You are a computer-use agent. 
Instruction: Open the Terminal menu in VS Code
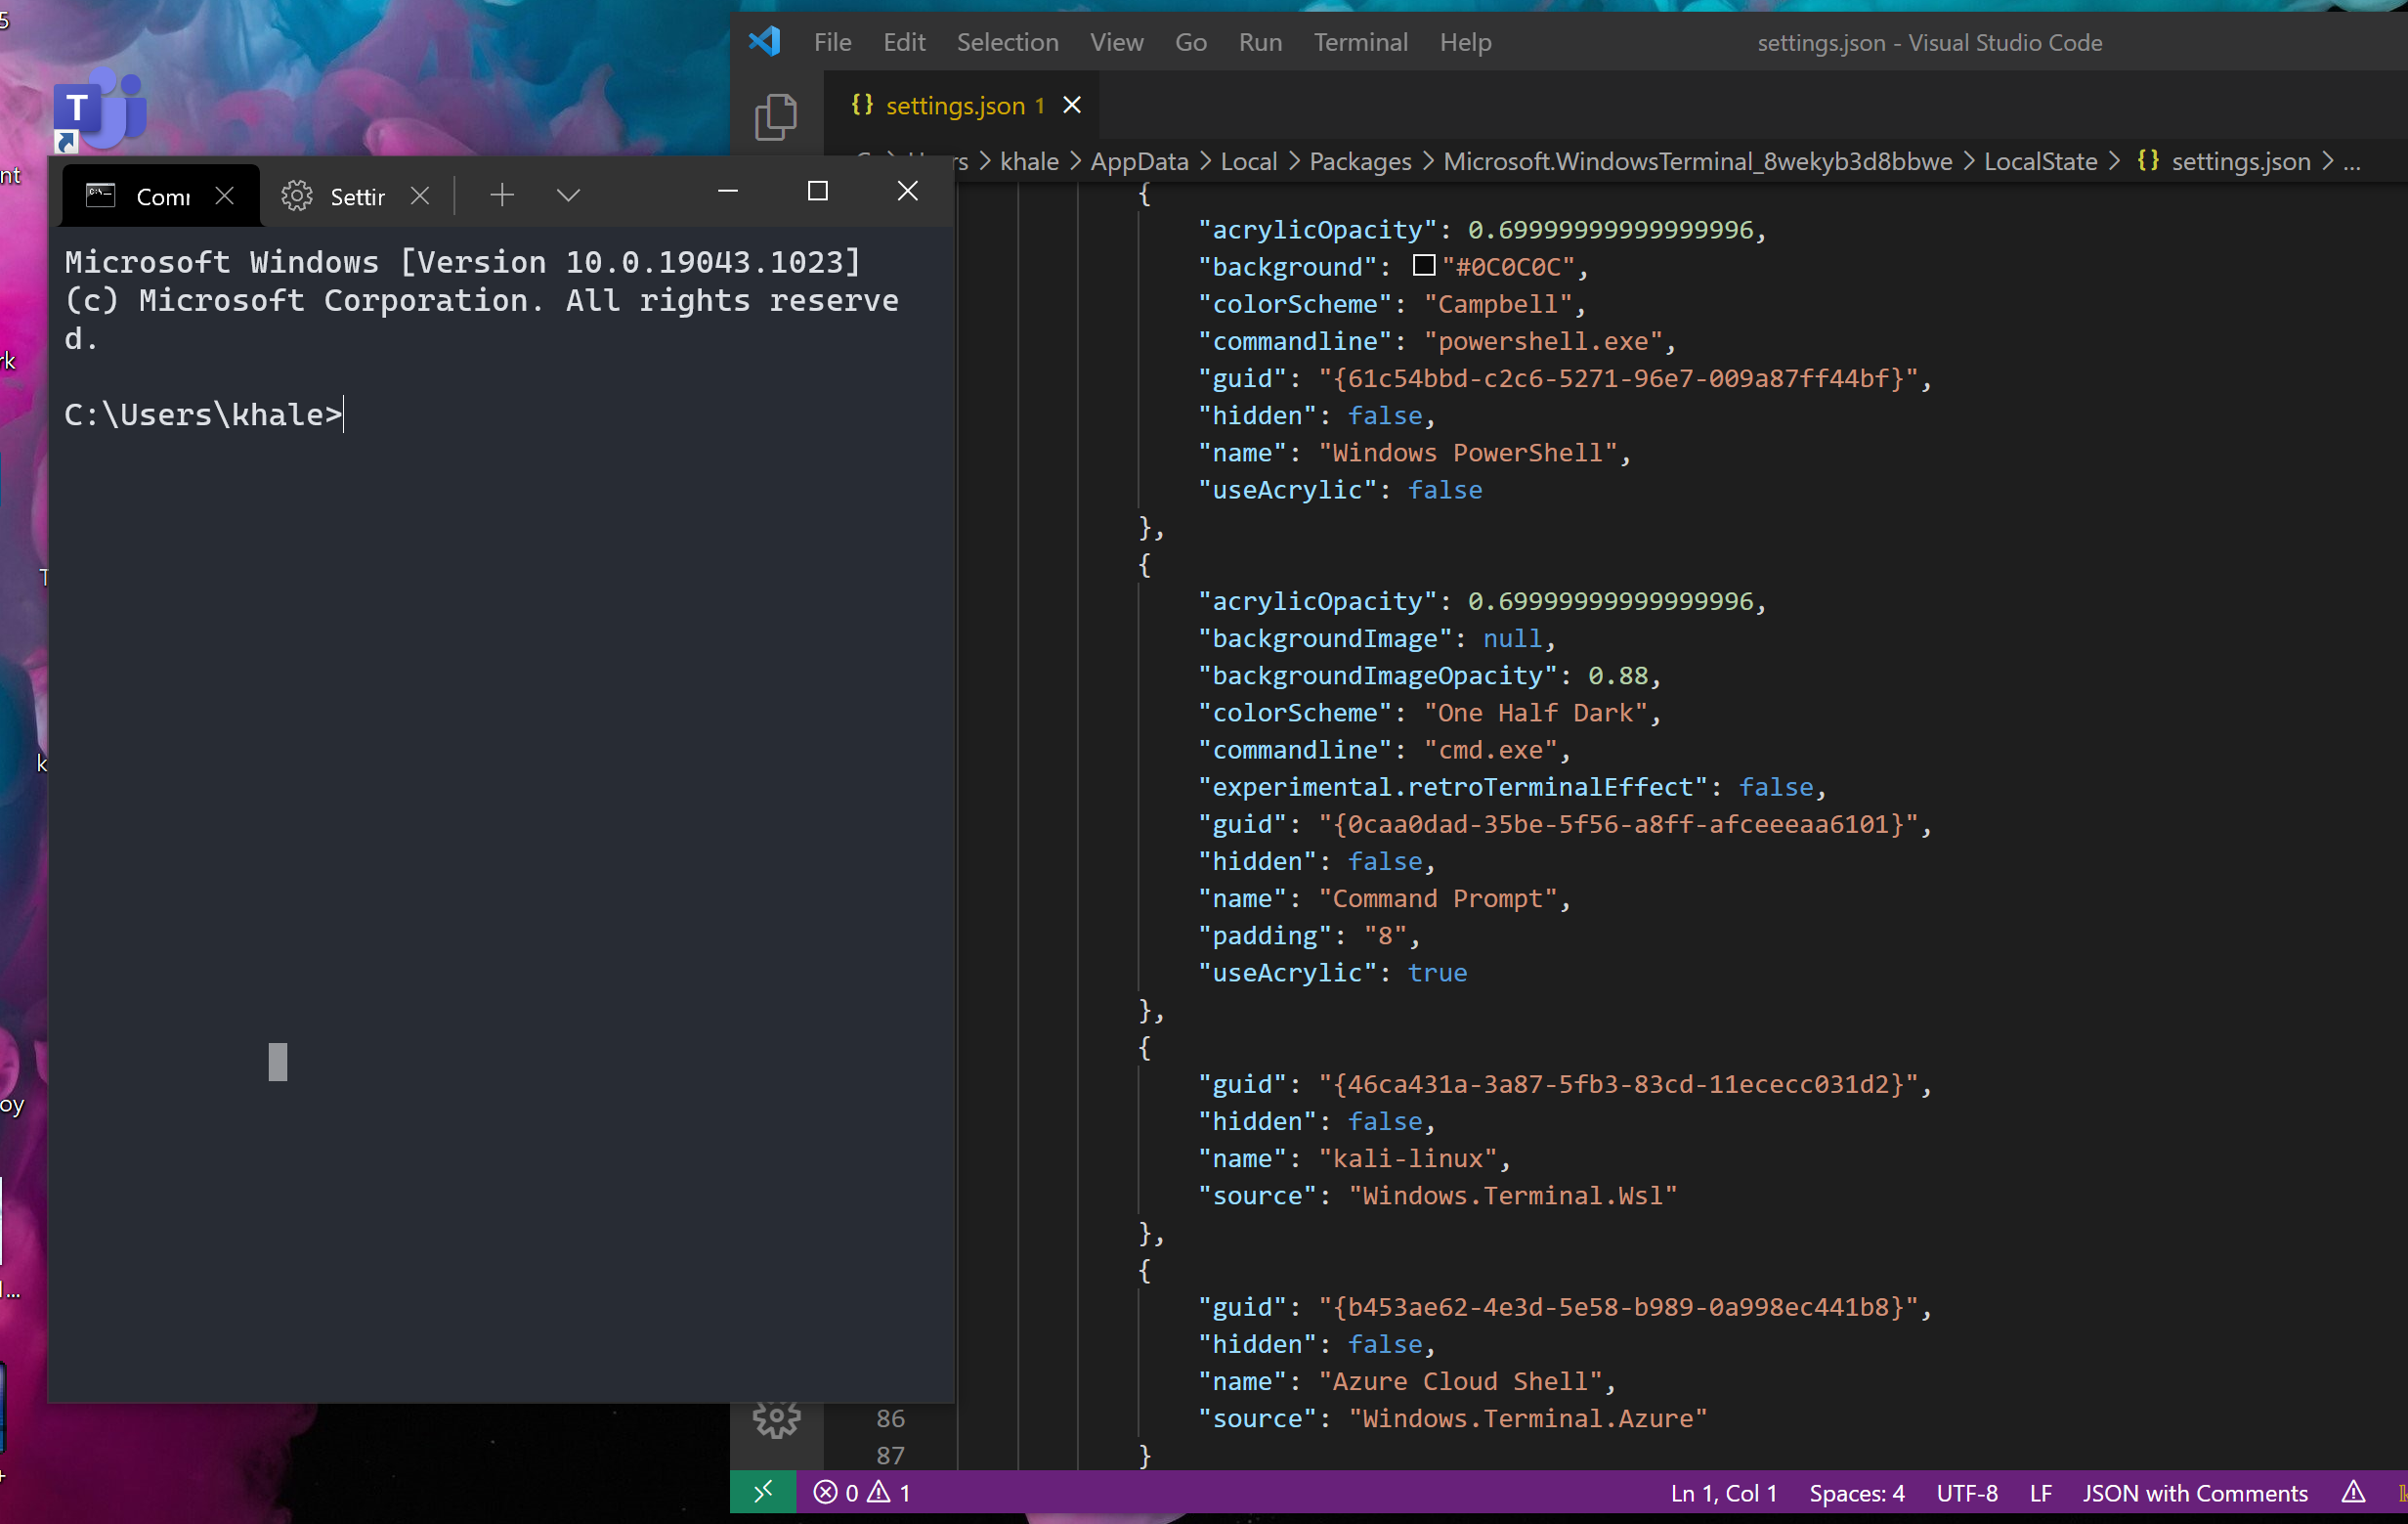(x=1360, y=42)
